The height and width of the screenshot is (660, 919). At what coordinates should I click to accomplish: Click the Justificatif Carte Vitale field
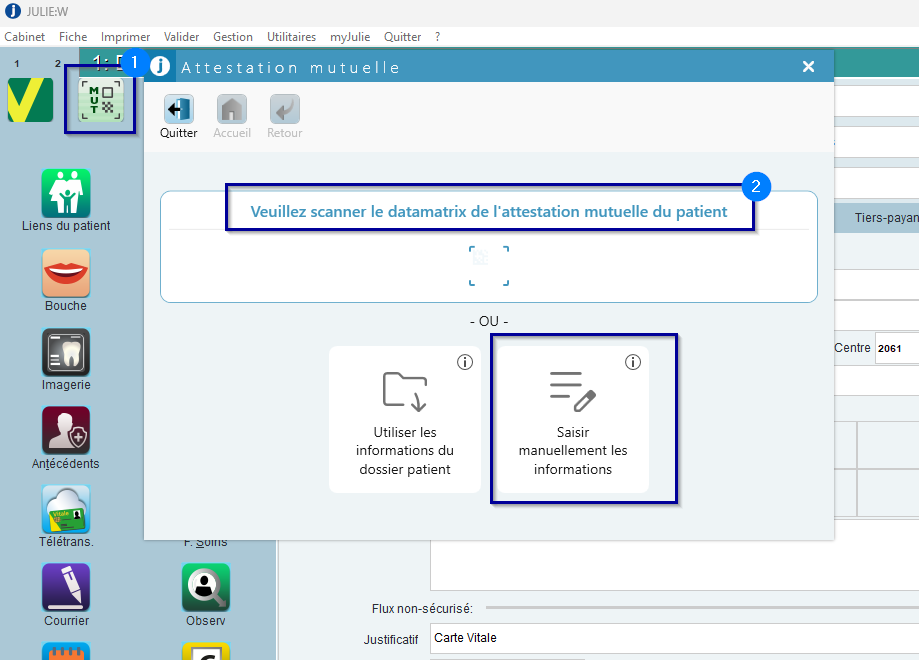click(x=675, y=638)
